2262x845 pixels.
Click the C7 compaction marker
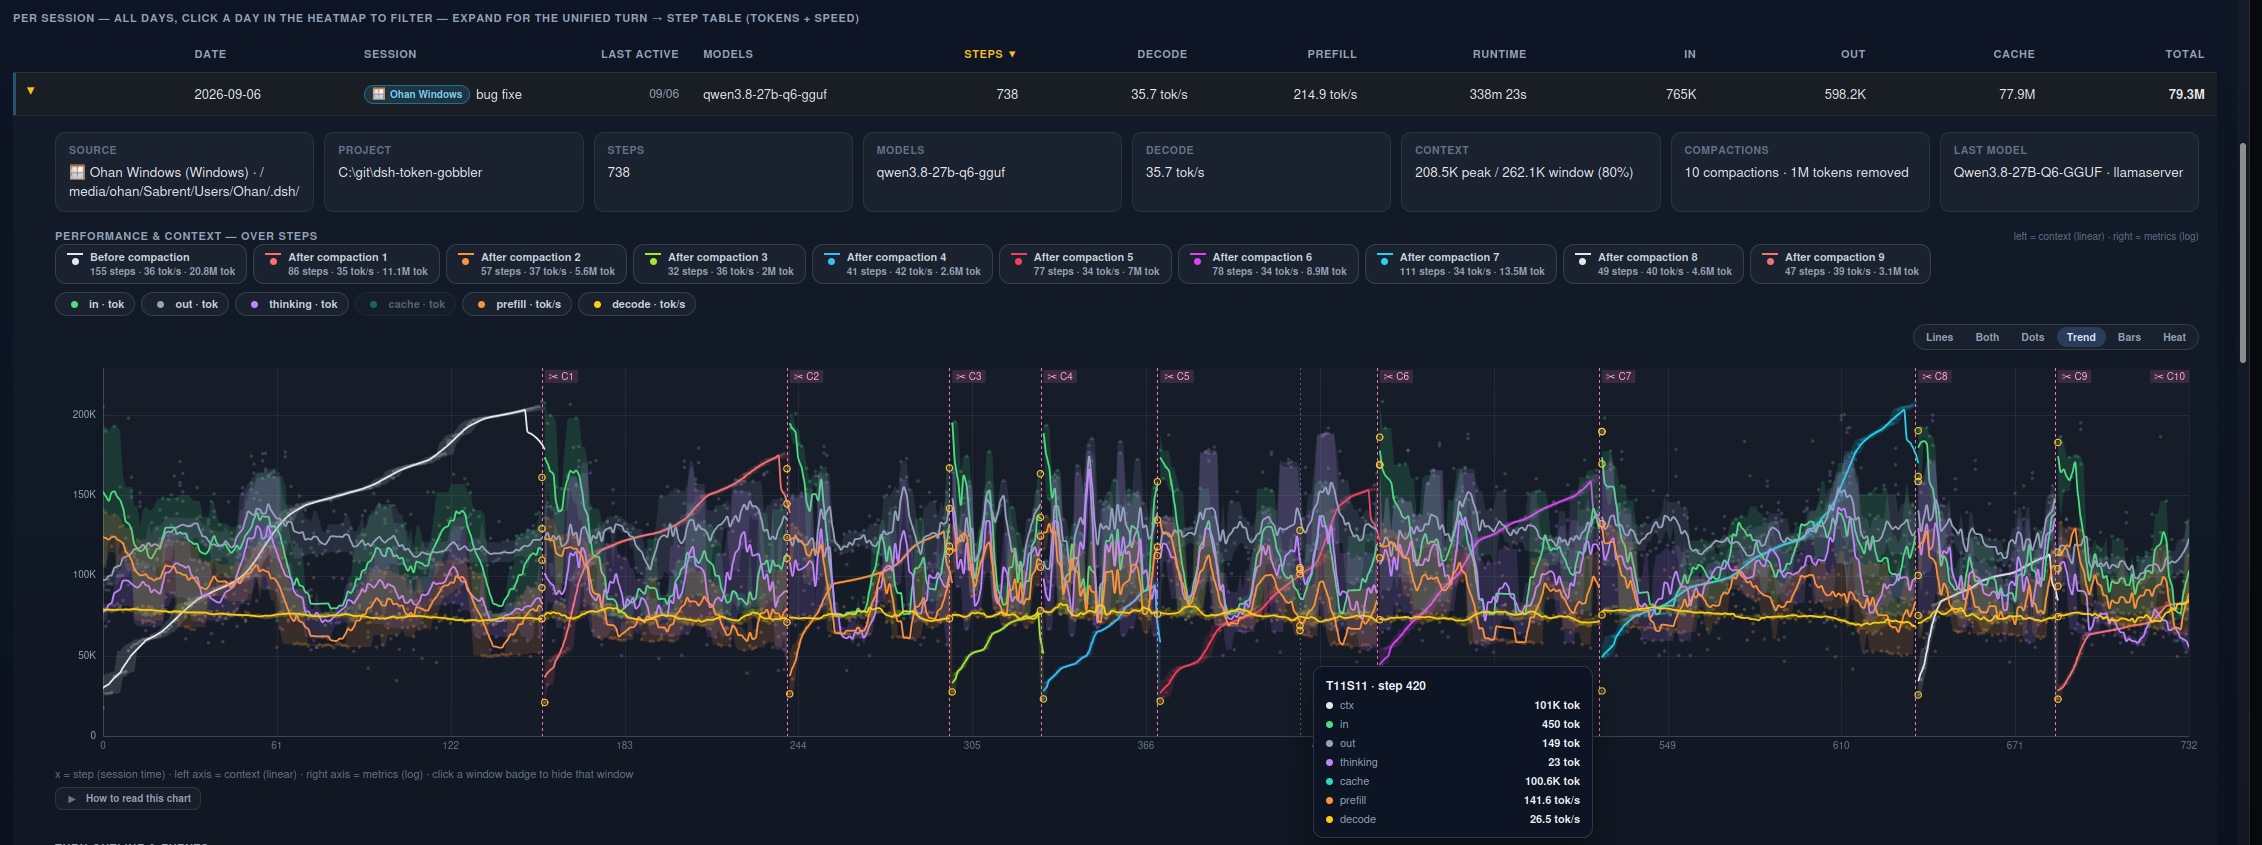[x=1618, y=377]
